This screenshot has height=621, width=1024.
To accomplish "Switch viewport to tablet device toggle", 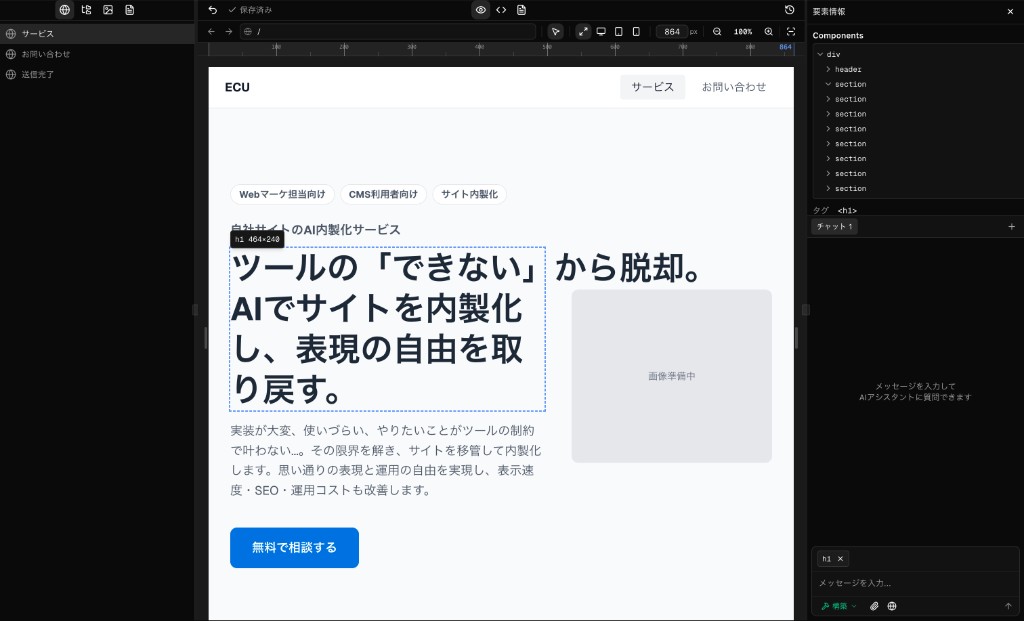I will click(x=617, y=31).
